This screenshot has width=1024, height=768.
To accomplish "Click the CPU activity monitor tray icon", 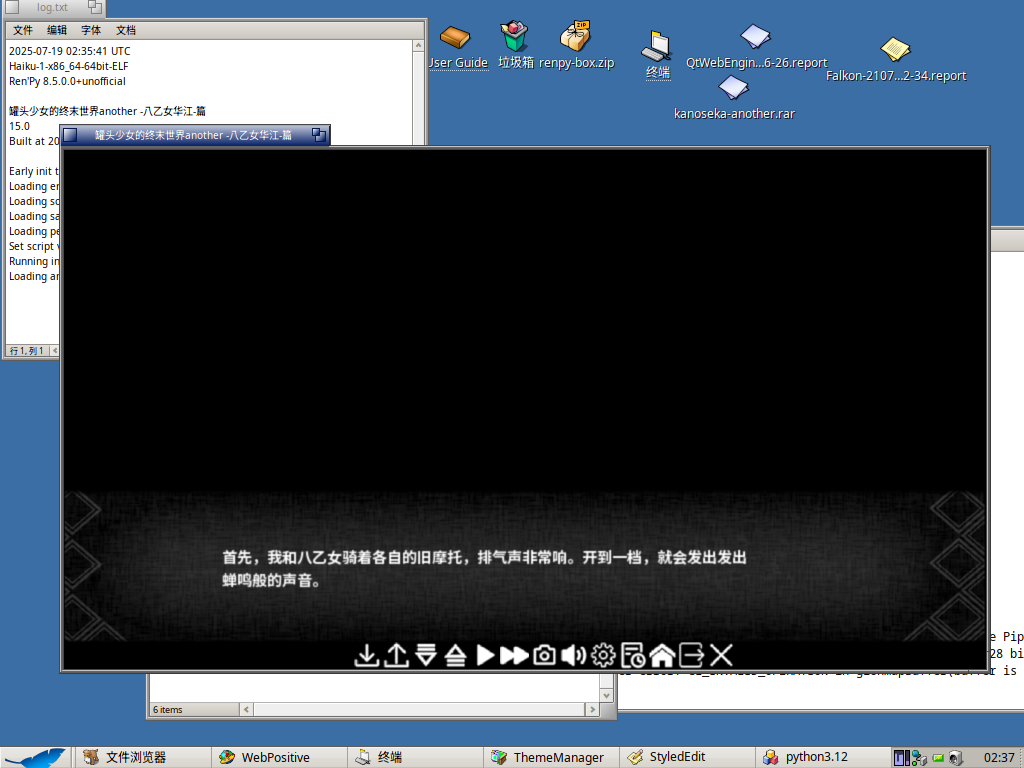I will point(901,758).
